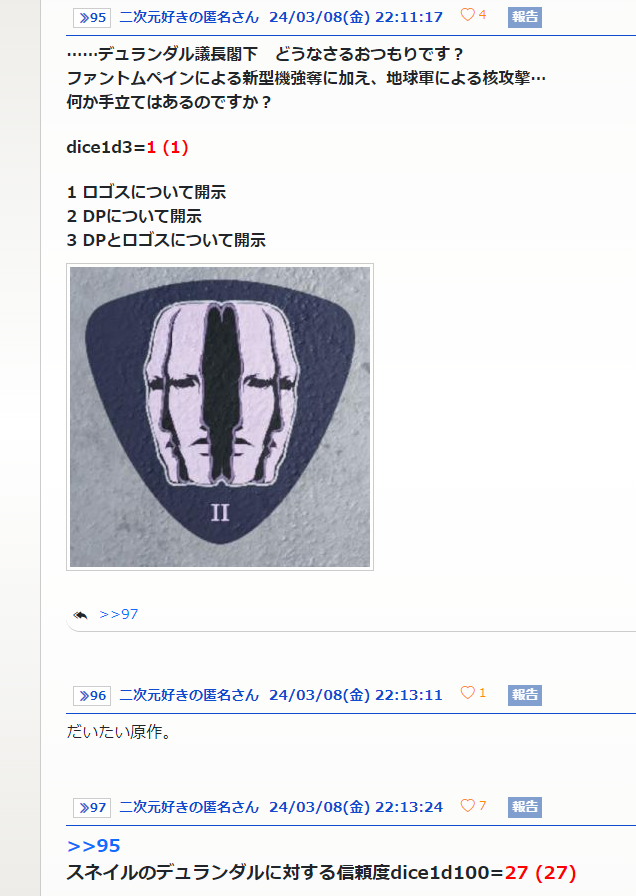Open post number »95 anchor

point(92,18)
